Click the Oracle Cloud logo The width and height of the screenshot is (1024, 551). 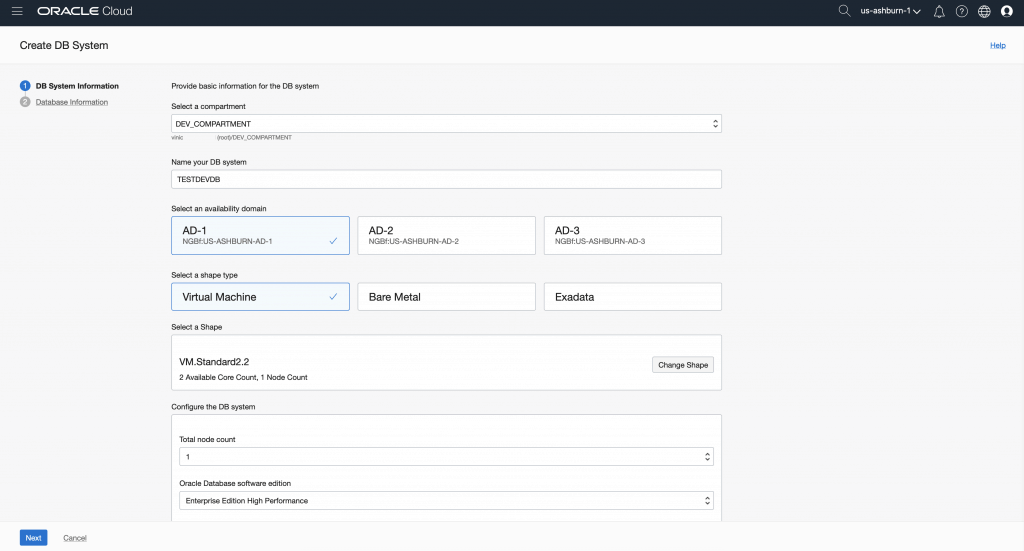[84, 11]
